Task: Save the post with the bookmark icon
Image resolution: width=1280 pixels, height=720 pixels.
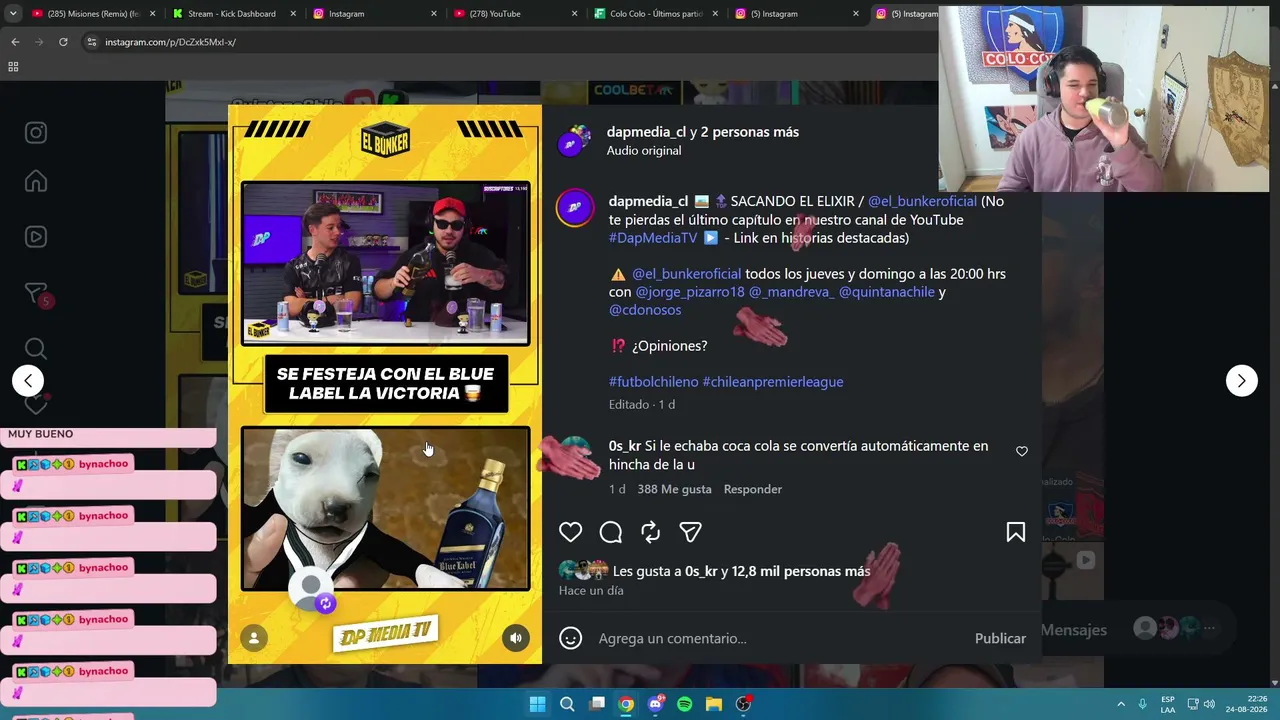Action: coord(1015,532)
